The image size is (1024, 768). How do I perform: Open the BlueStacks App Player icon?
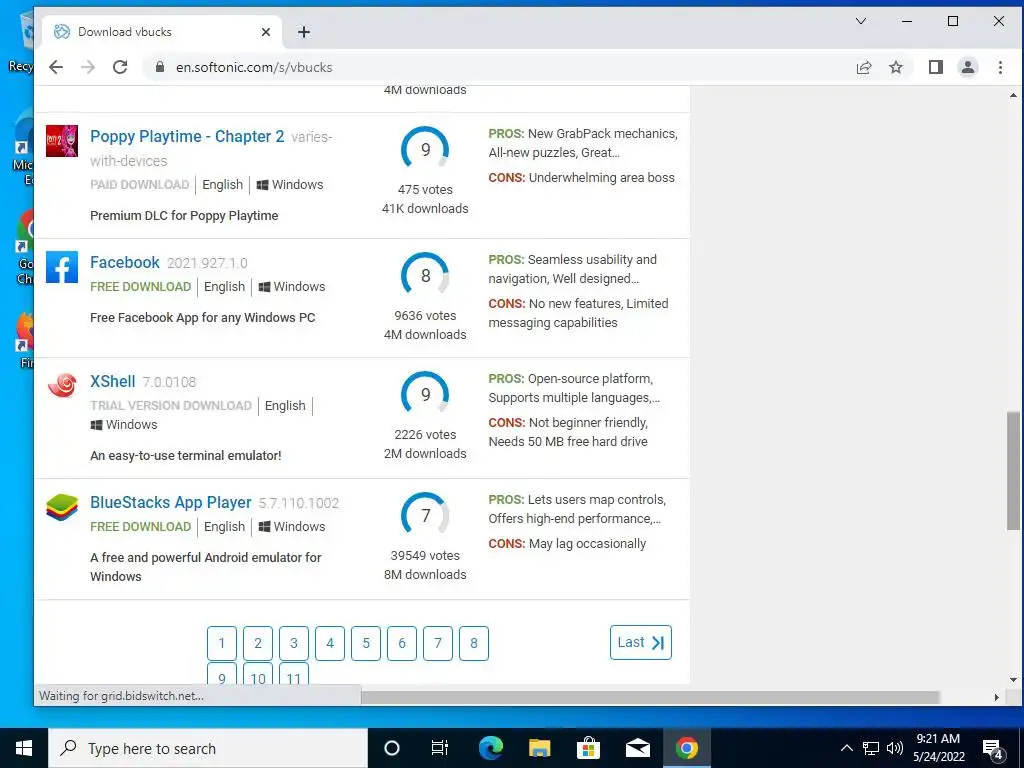pos(62,507)
